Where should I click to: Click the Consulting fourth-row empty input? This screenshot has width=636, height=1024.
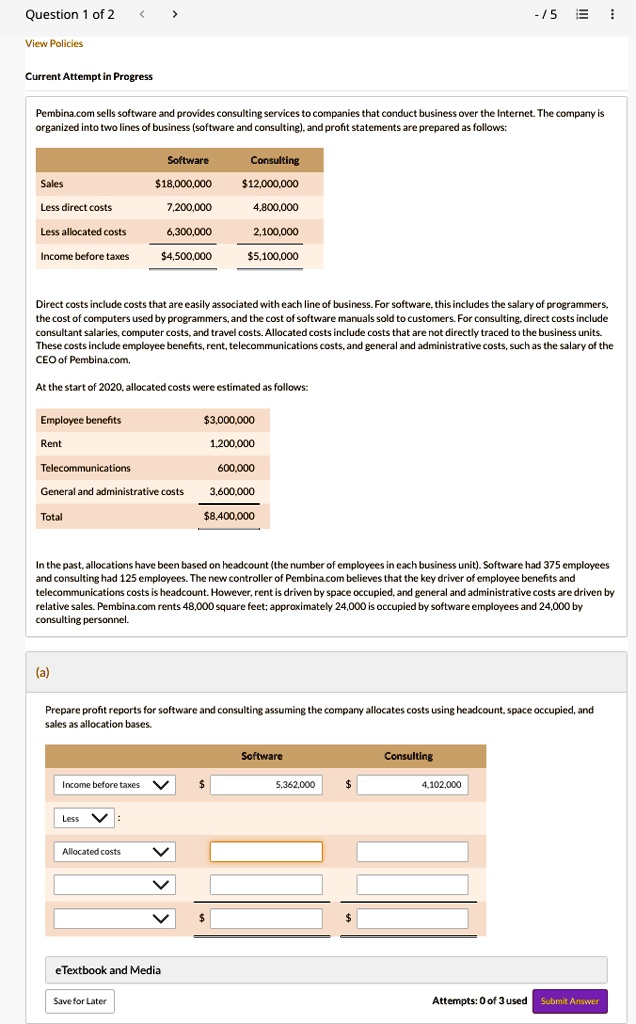413,885
